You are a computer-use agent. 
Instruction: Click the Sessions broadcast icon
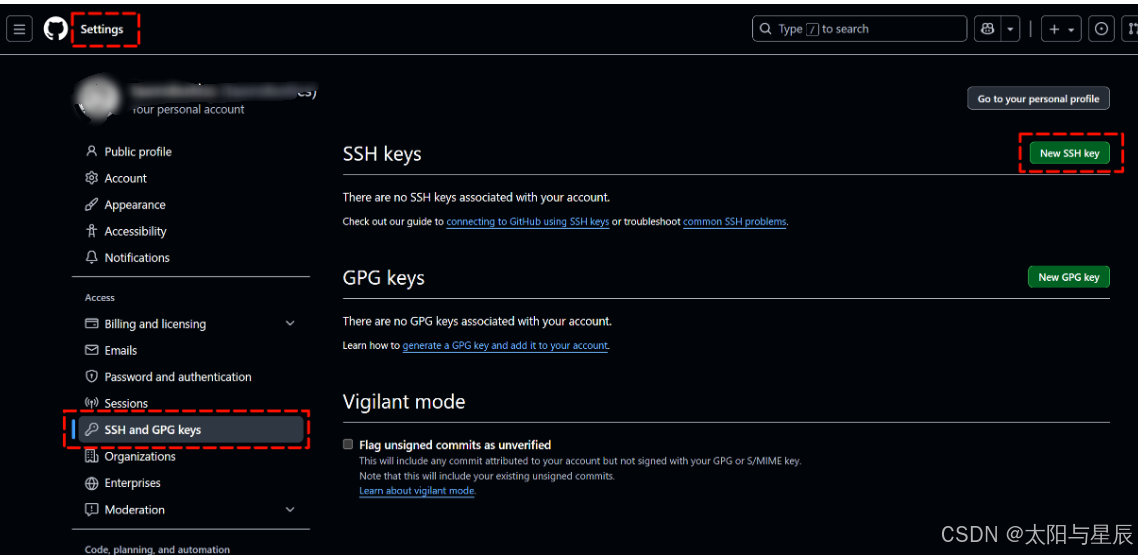91,403
